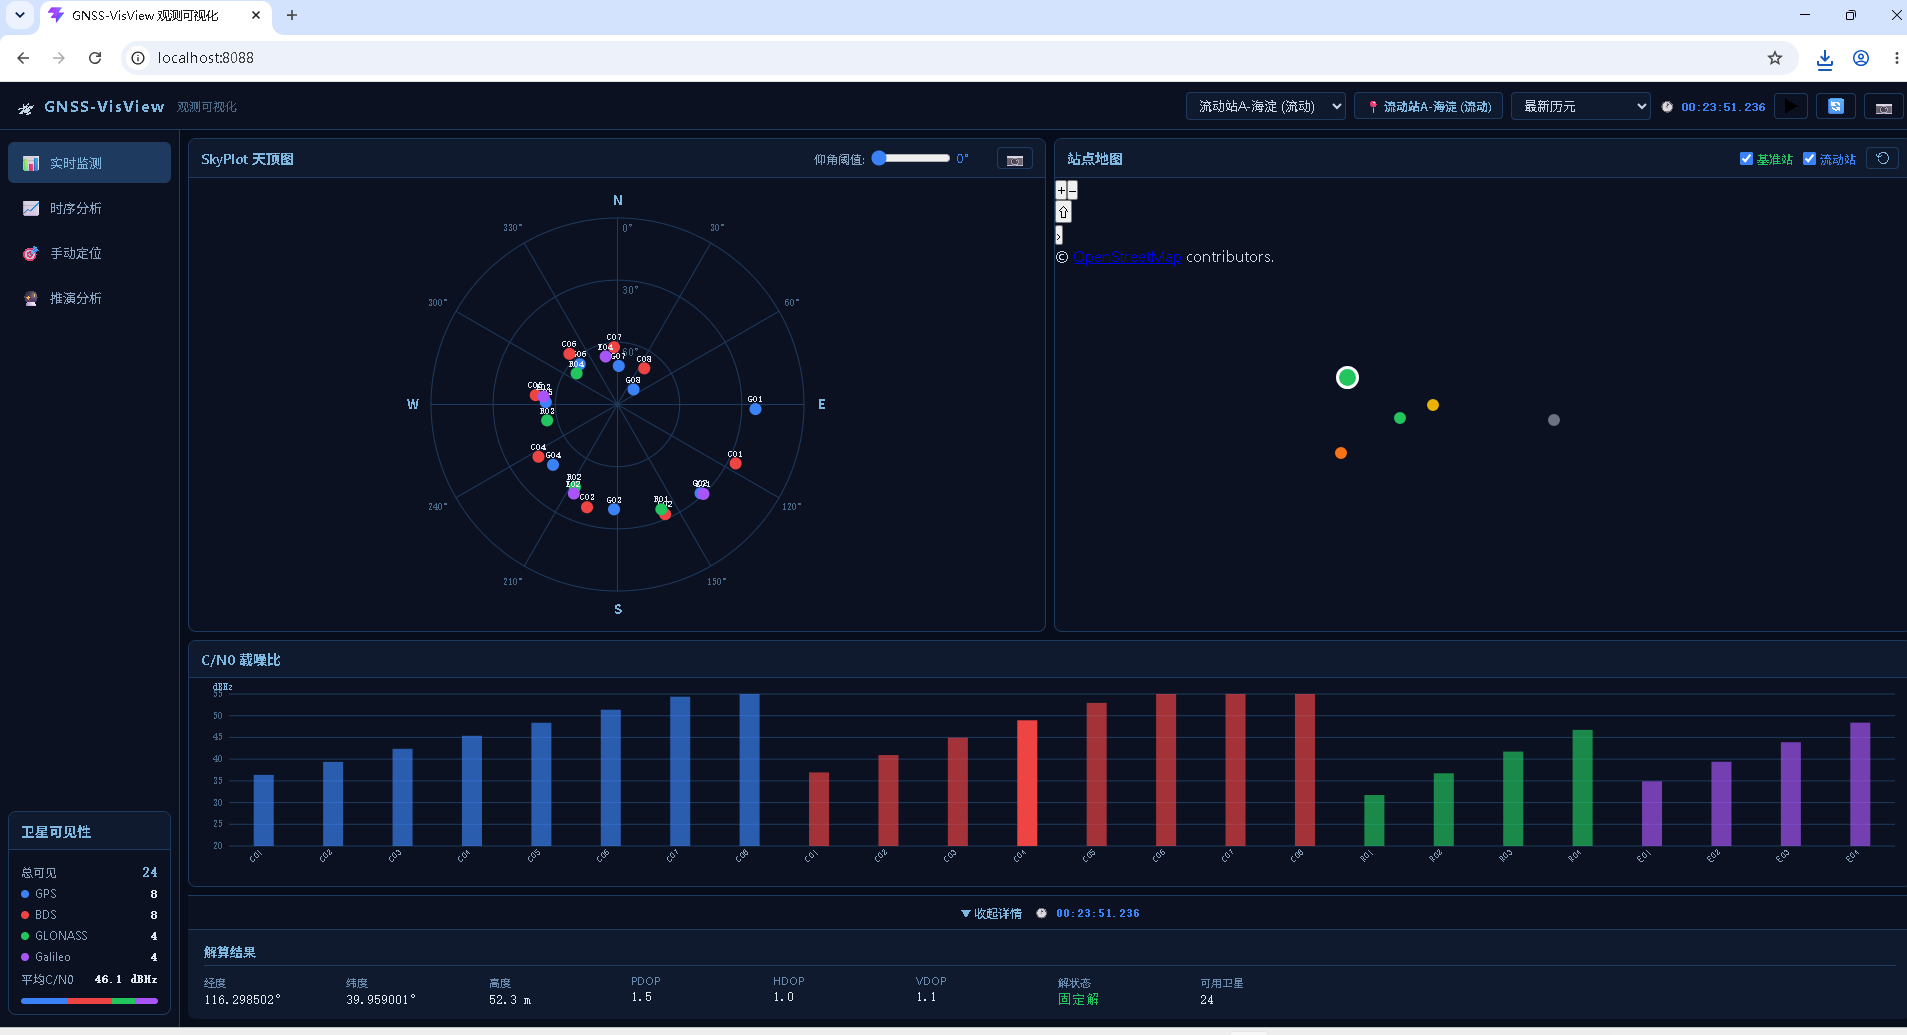Click Galileo entry in visibility legend
This screenshot has width=1907, height=1035.
click(x=89, y=957)
